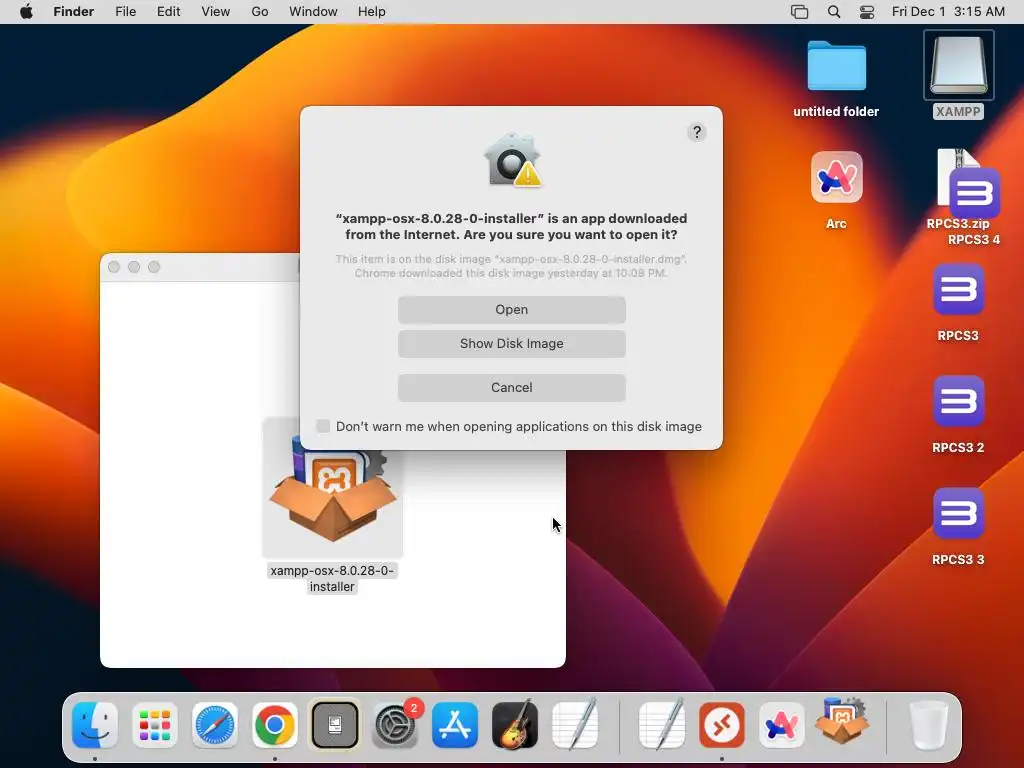Cancel the open app warning dialog
Image resolution: width=1024 pixels, height=768 pixels.
(x=511, y=387)
